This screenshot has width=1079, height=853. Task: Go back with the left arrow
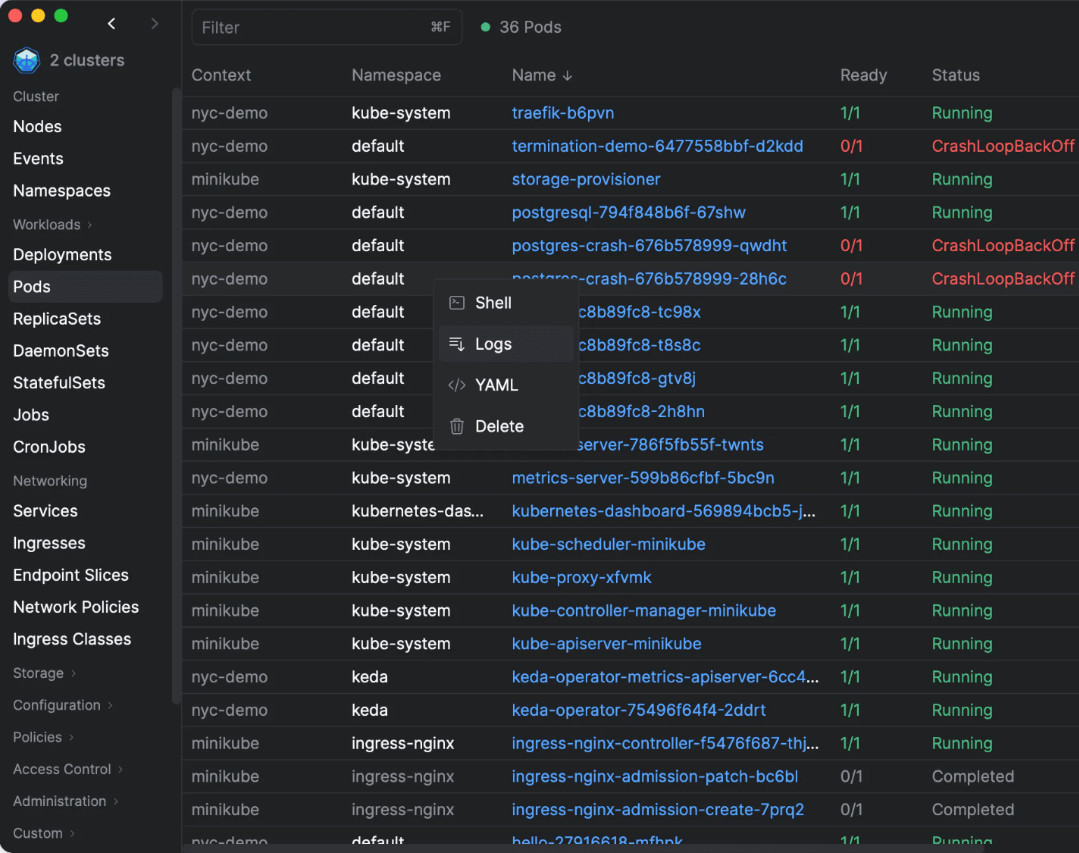[x=111, y=23]
